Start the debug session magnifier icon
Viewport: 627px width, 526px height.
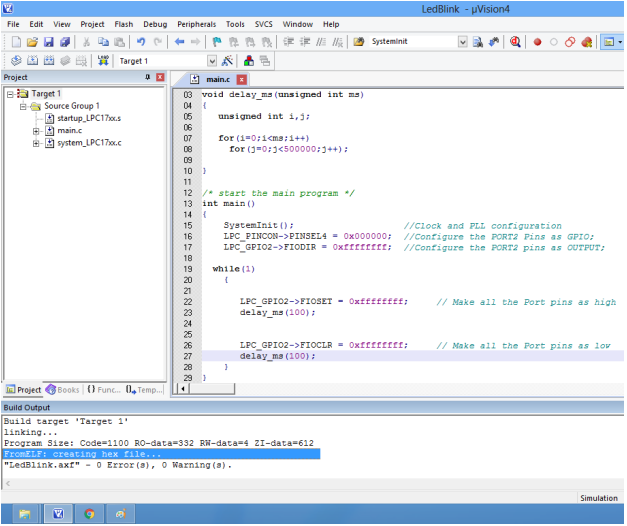coord(515,42)
